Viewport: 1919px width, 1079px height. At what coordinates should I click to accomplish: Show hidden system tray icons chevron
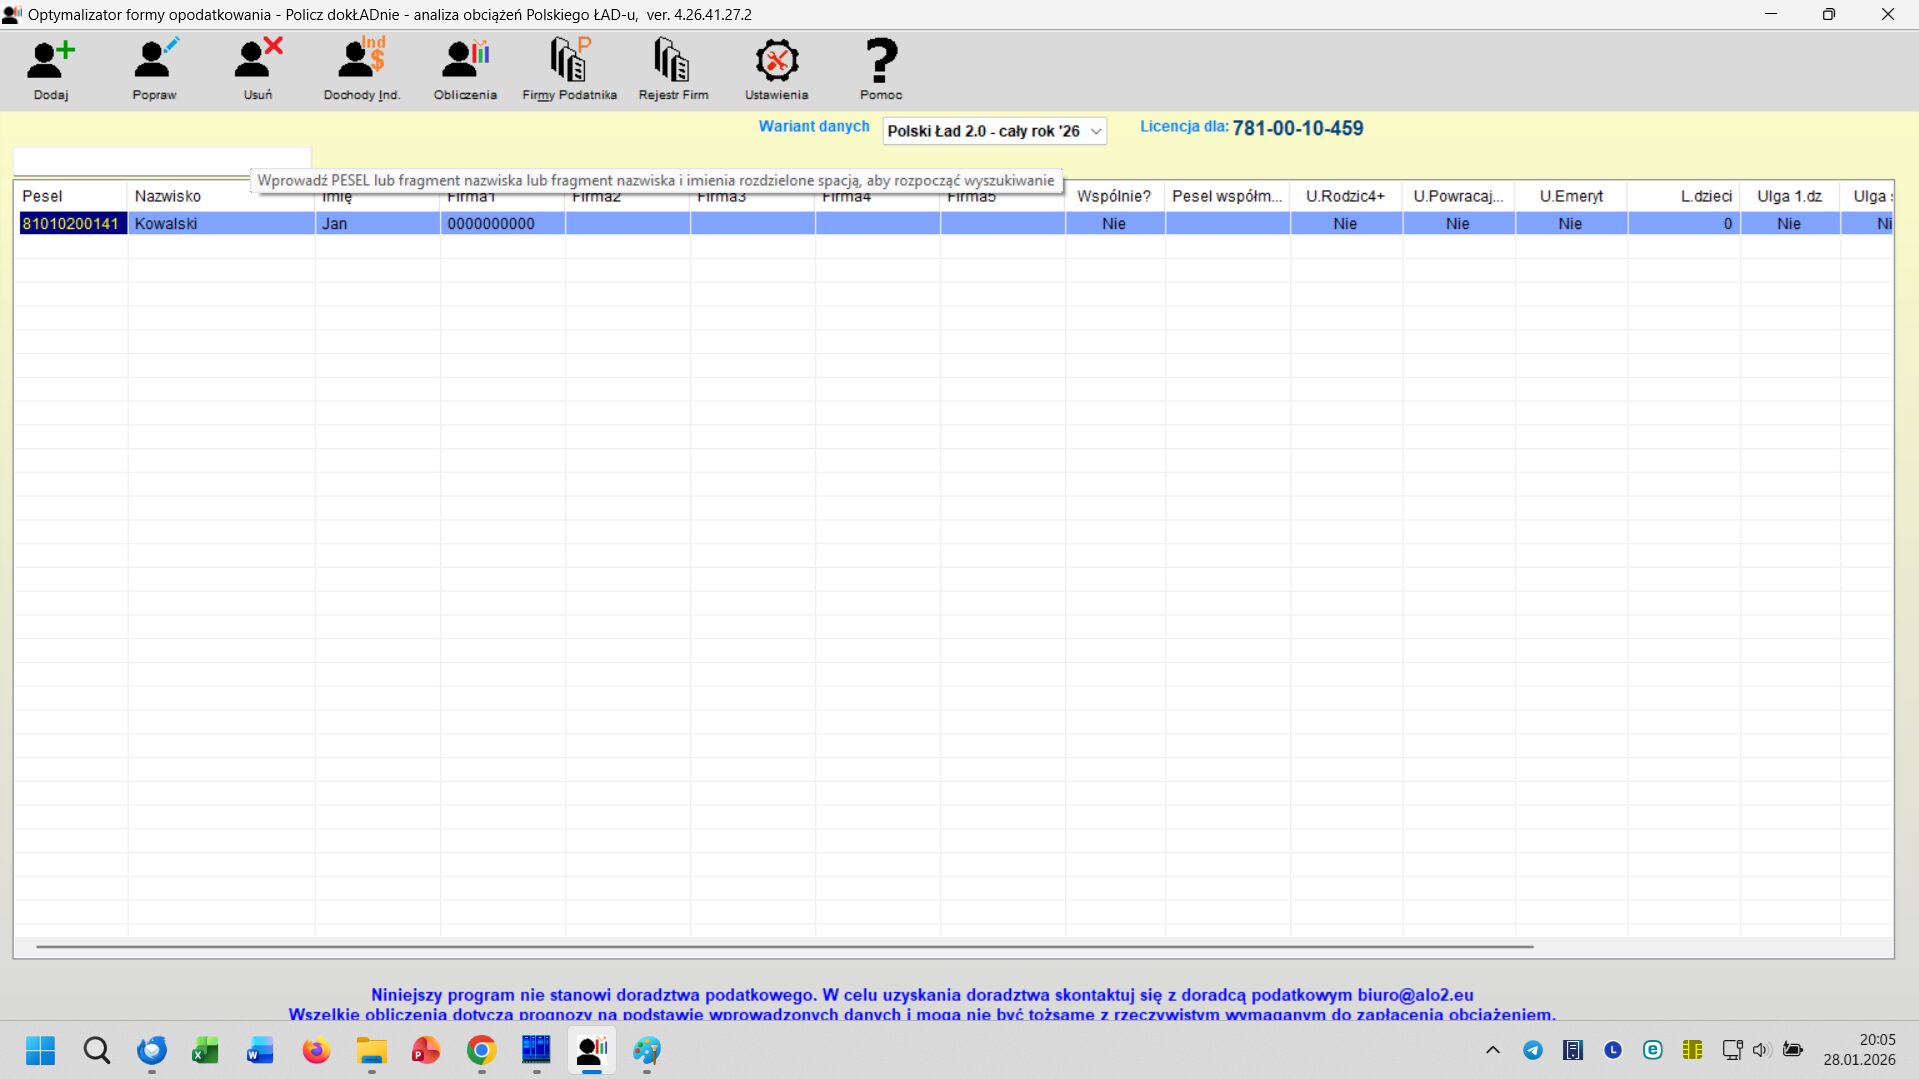coord(1493,1050)
